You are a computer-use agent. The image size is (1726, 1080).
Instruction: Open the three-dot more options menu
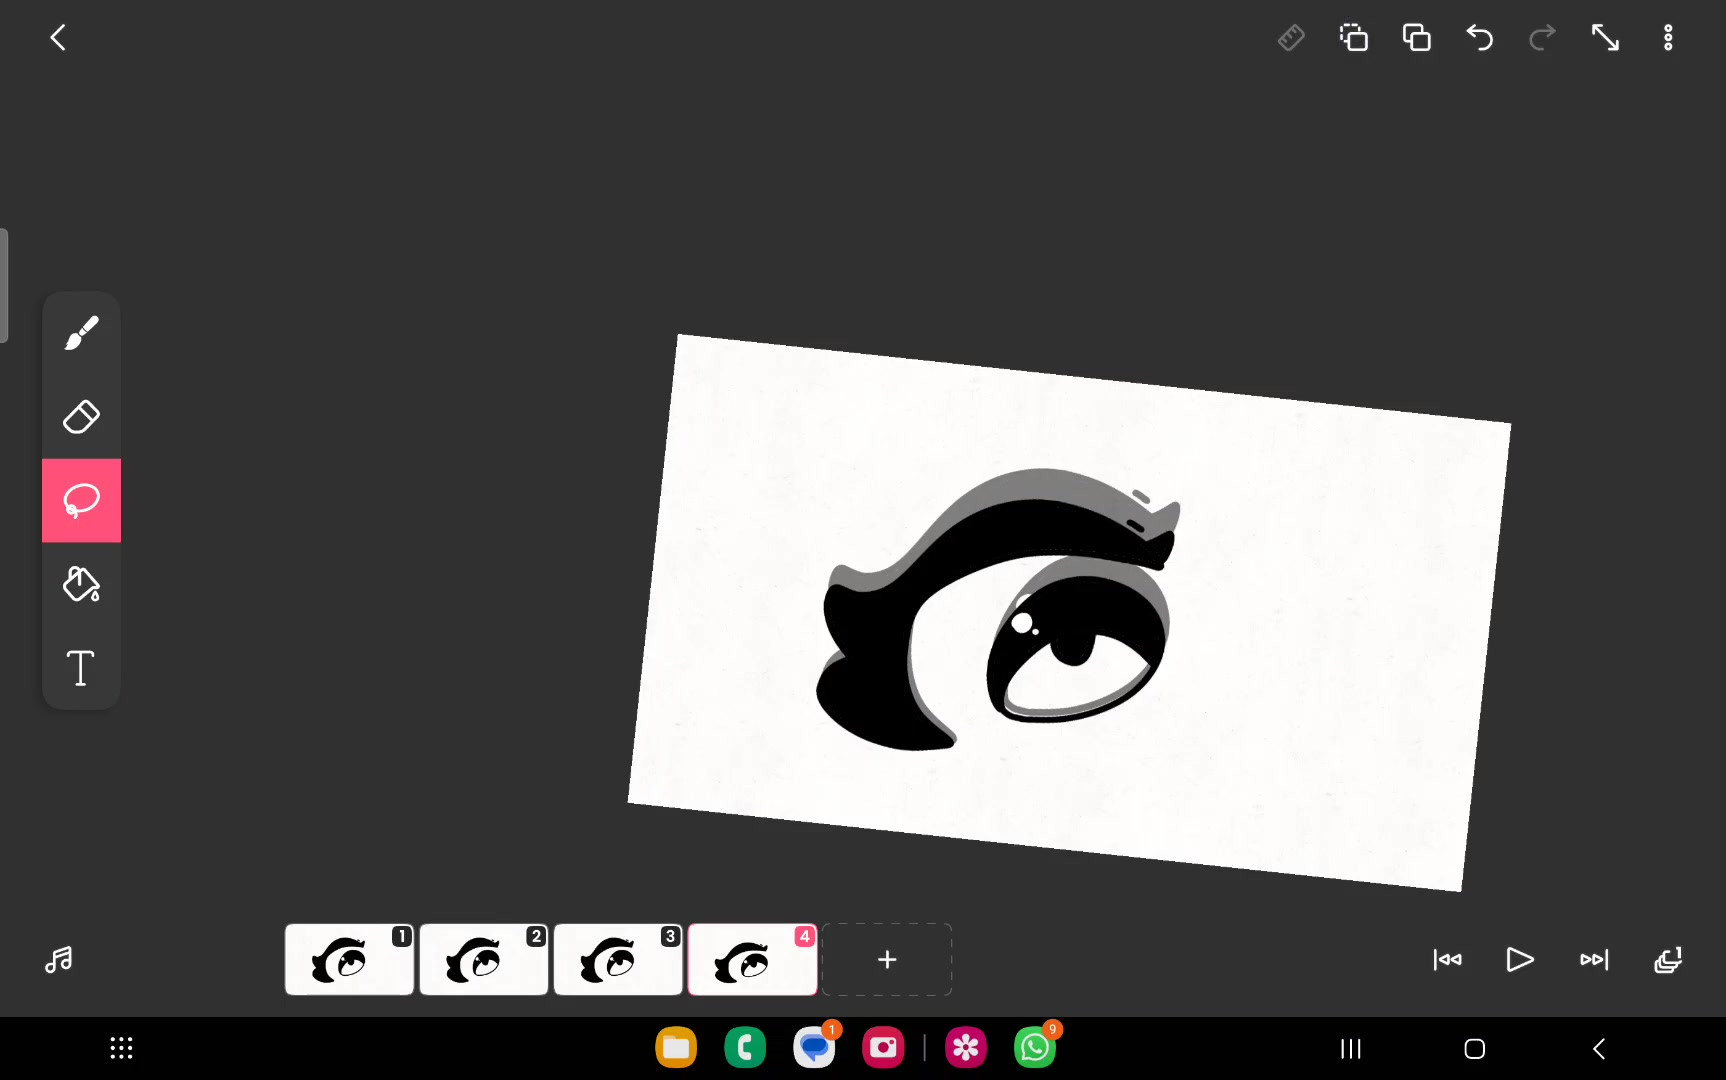[x=1668, y=38]
